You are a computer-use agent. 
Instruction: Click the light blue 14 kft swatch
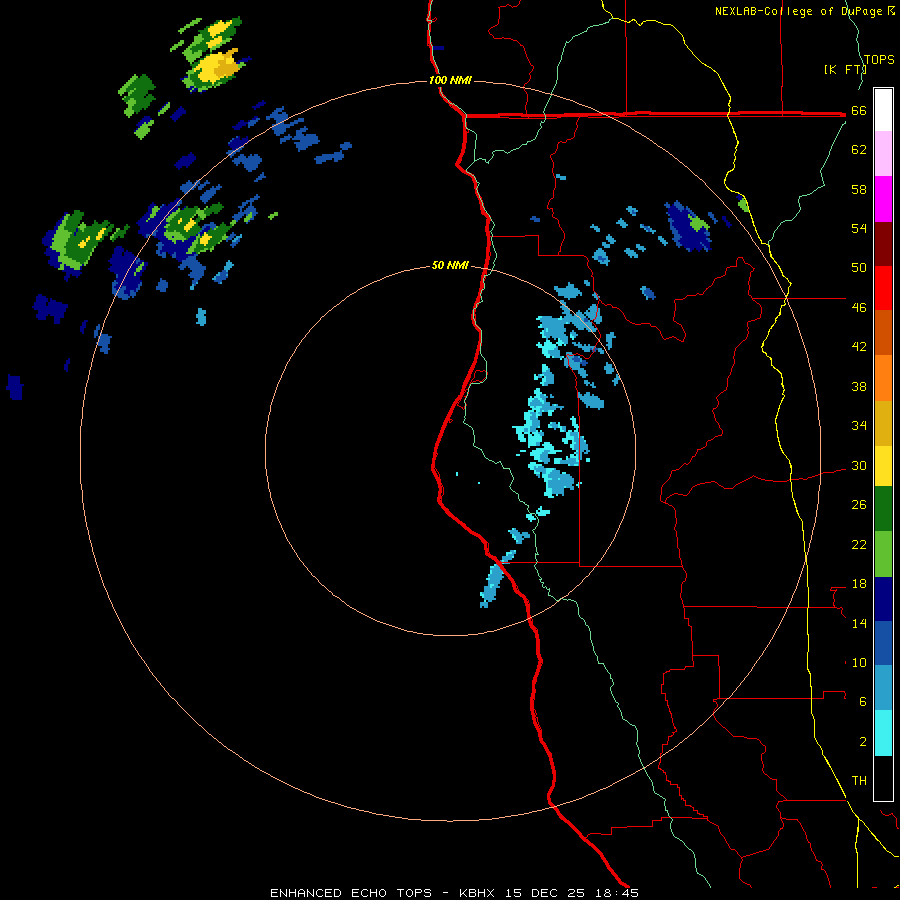(883, 688)
